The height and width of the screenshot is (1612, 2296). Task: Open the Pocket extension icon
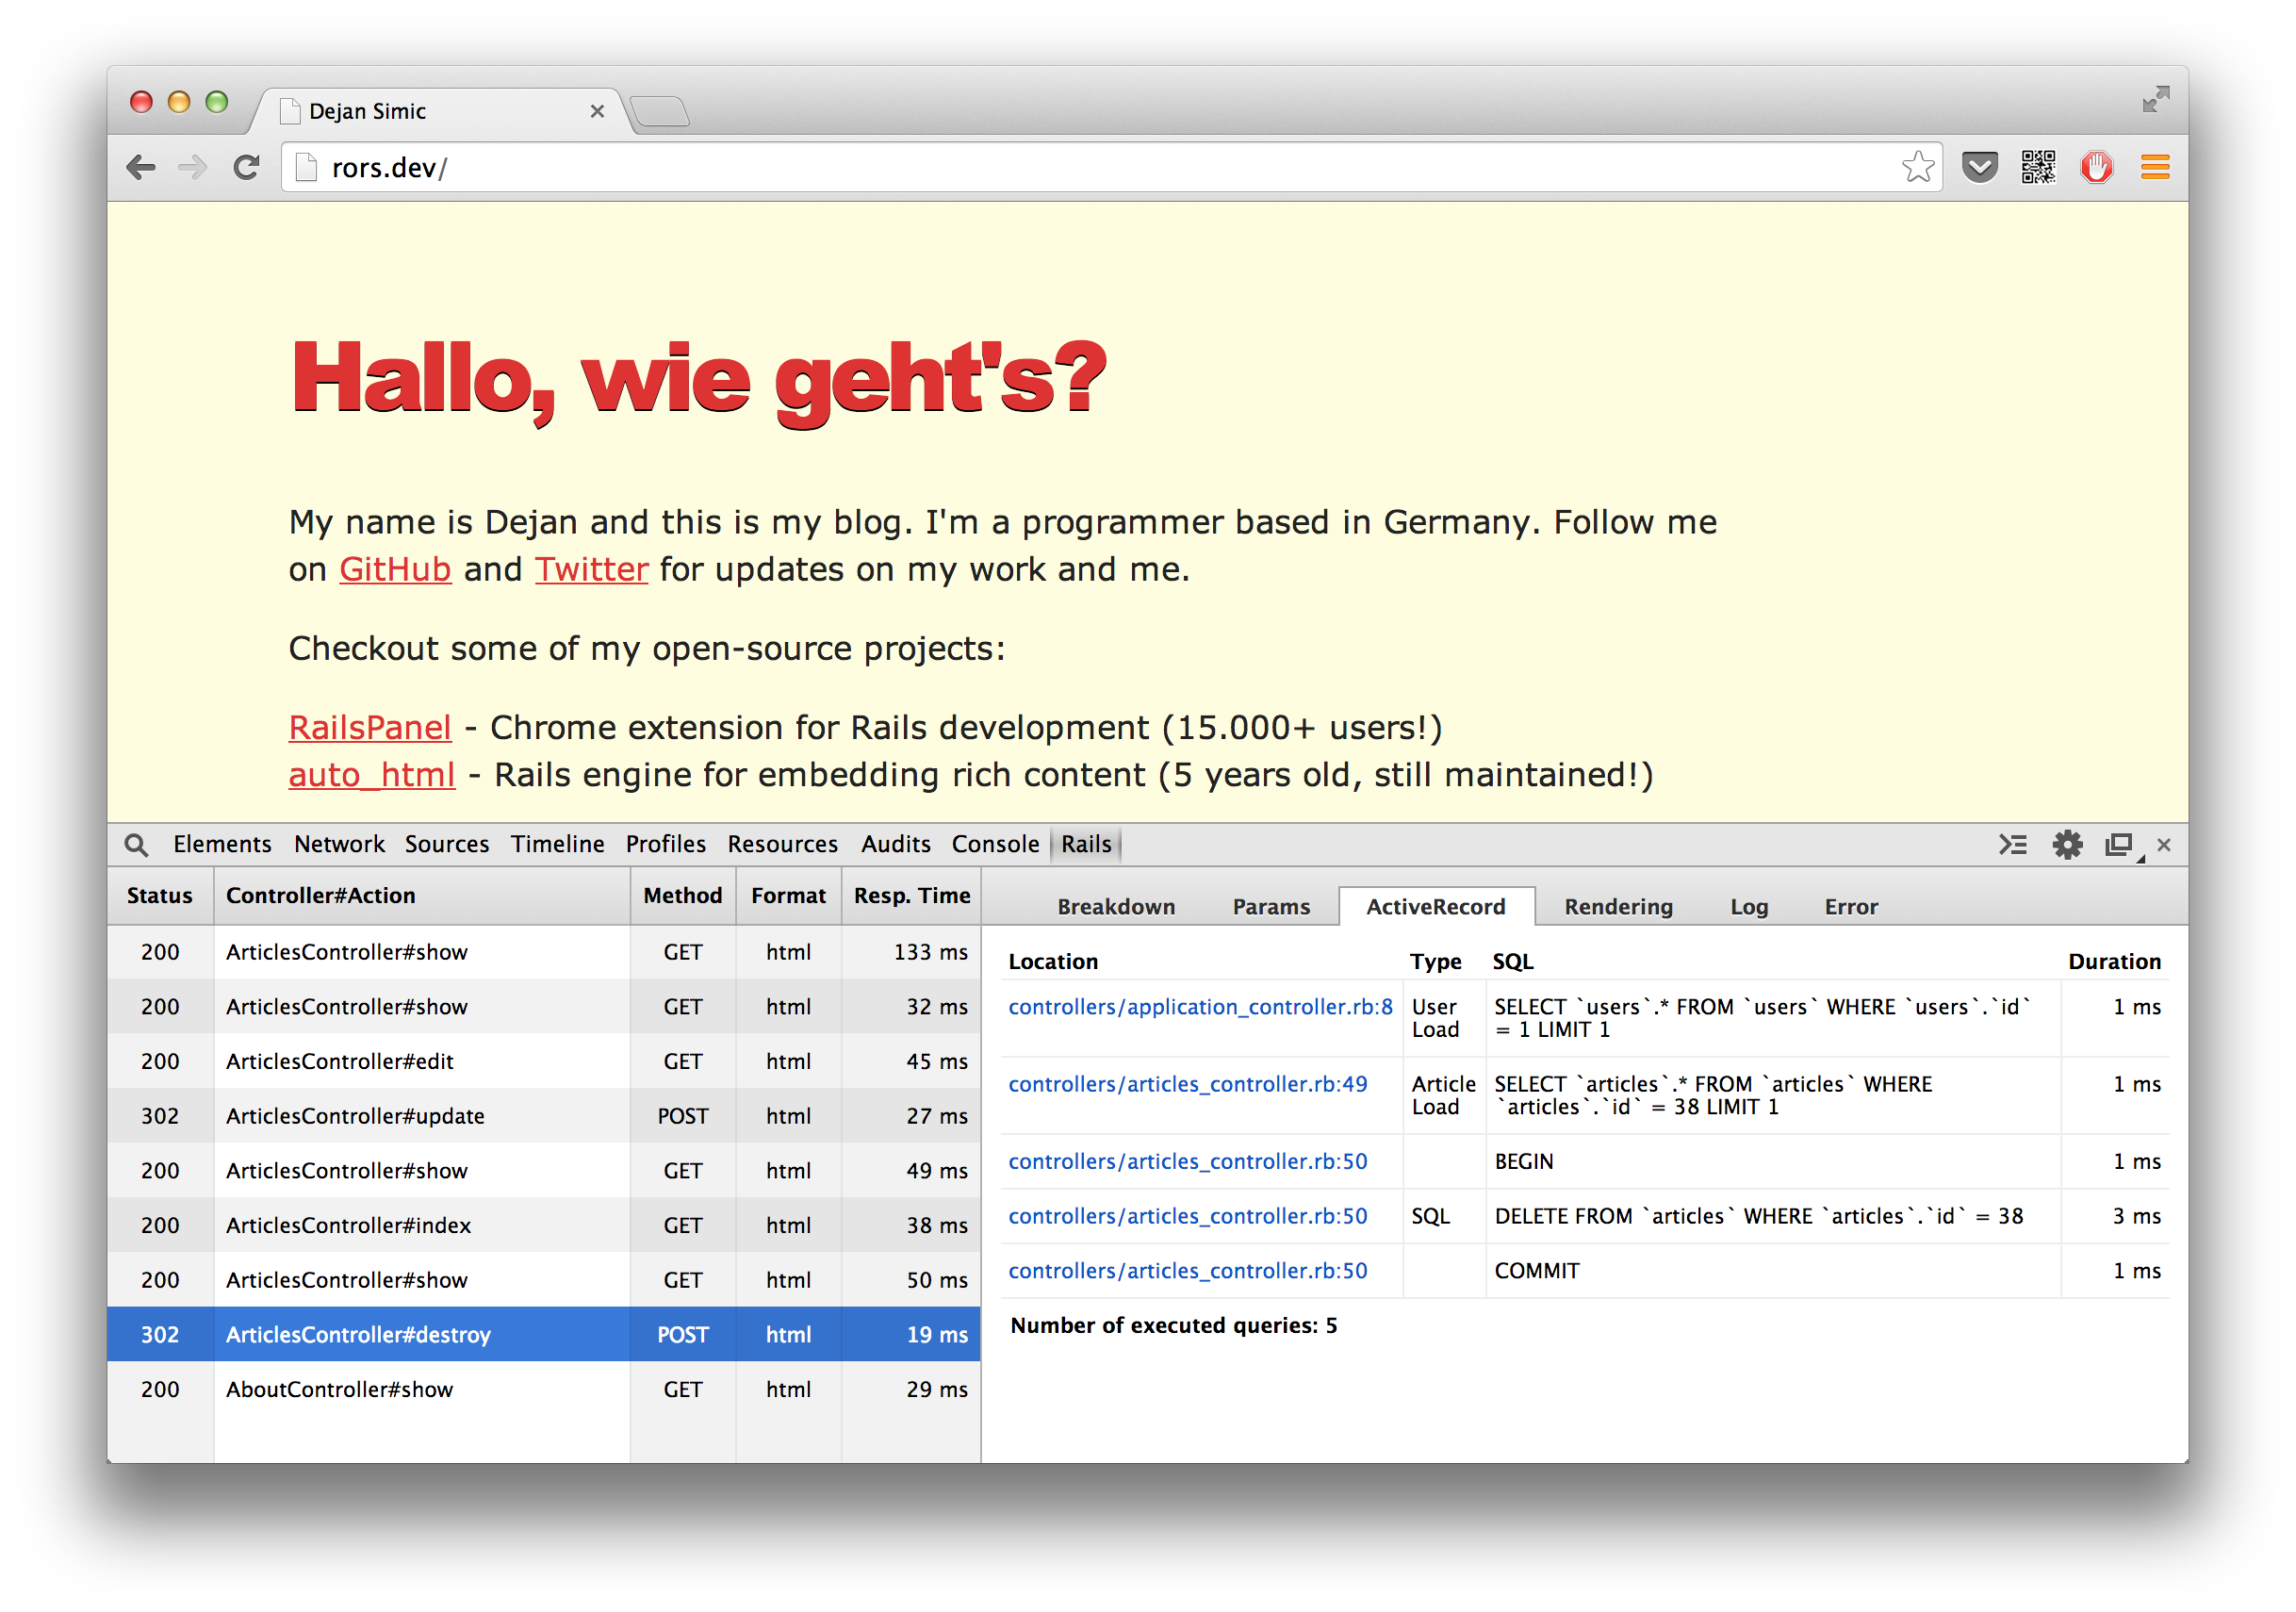coord(1979,167)
